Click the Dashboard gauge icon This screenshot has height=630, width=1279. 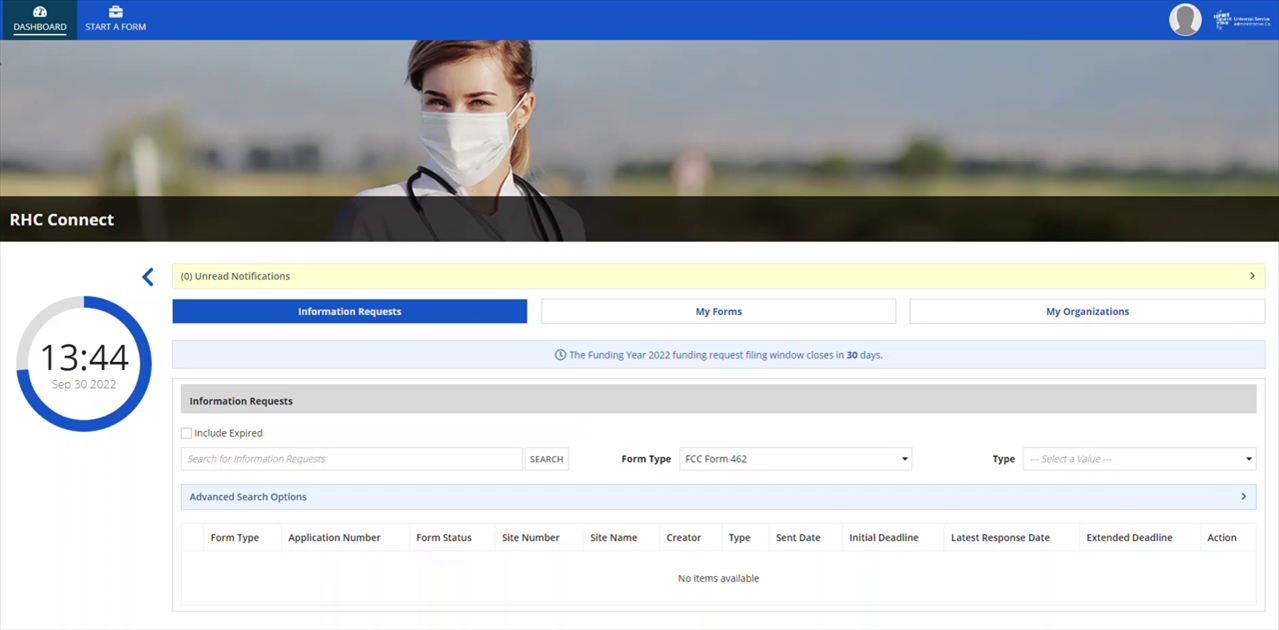(x=40, y=12)
